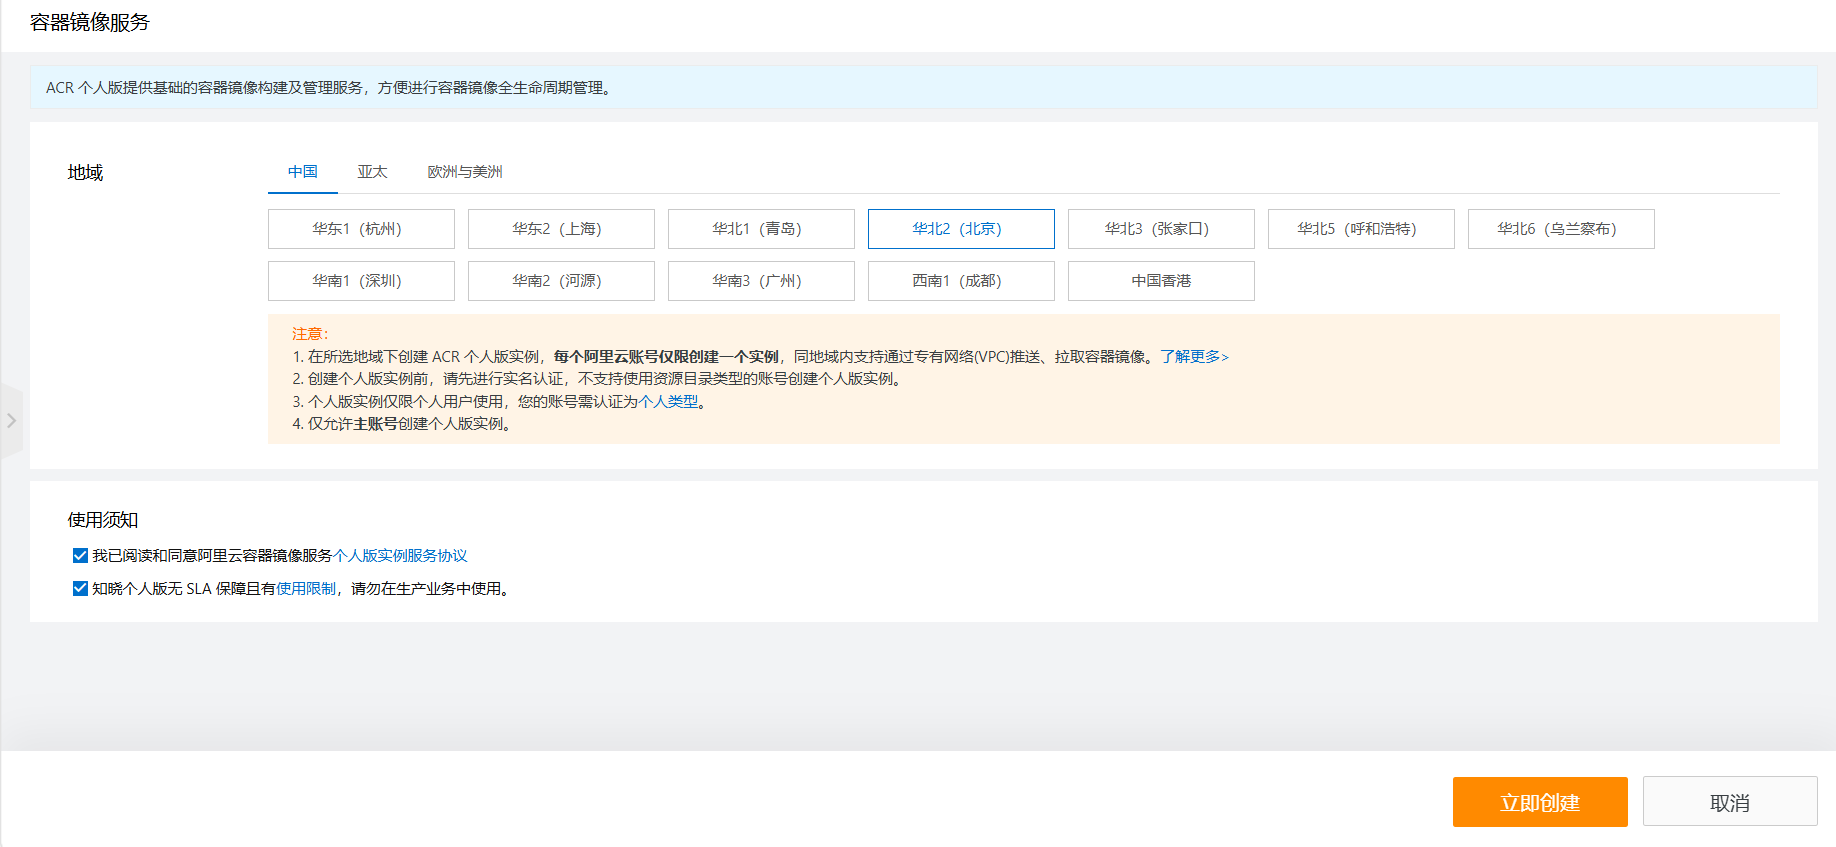Click the 注意 heading in the notice
Viewport: 1836px width, 847px height.
[x=310, y=334]
